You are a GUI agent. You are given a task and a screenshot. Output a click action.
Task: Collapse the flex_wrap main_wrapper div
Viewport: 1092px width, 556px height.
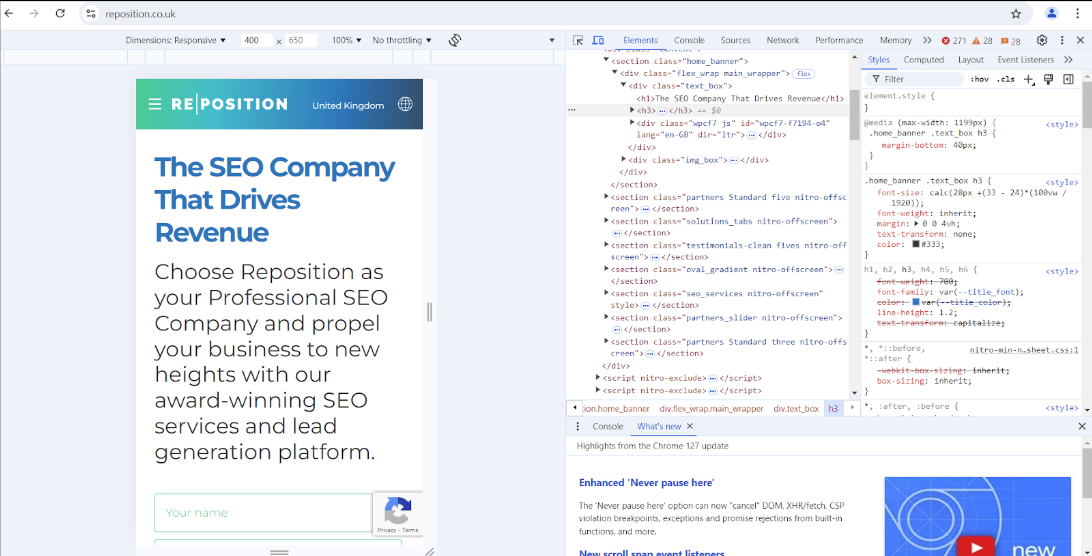[x=615, y=72]
